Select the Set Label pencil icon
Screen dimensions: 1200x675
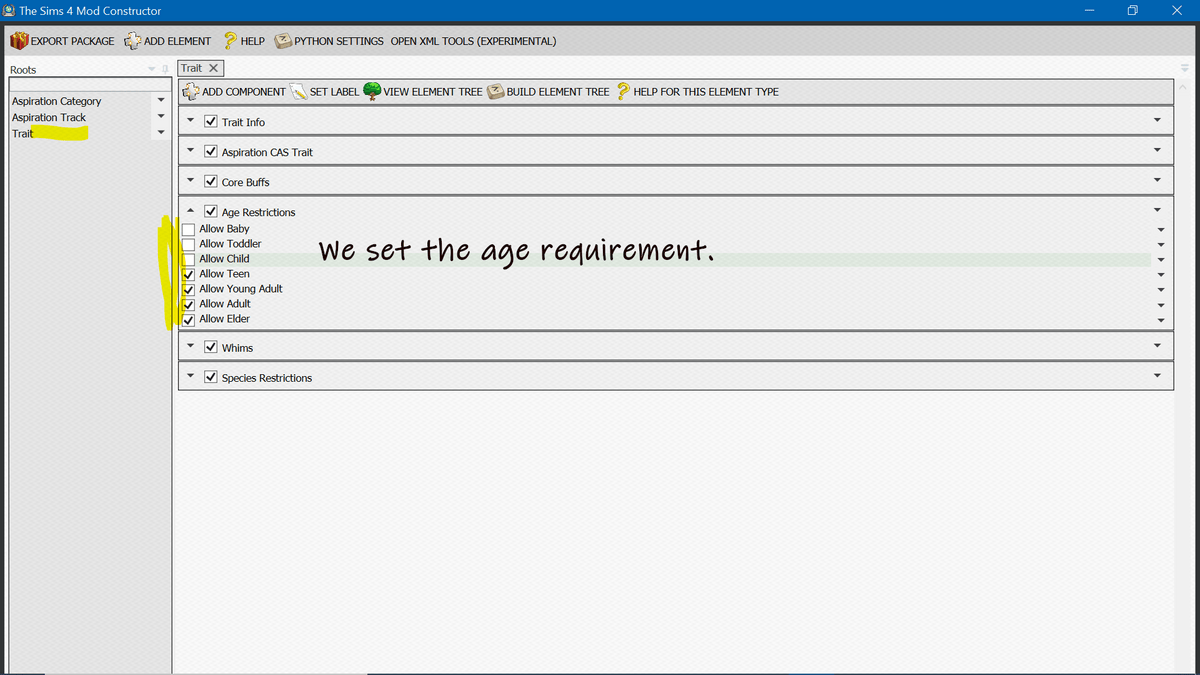coord(298,91)
